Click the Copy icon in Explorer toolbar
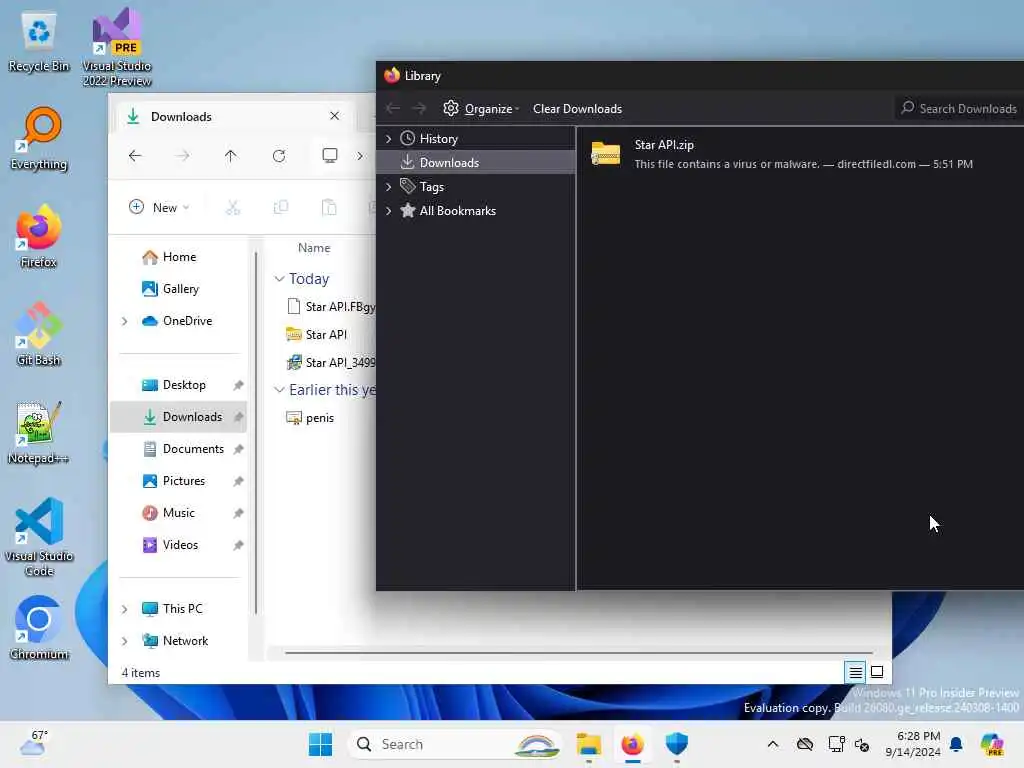This screenshot has height=768, width=1024. coord(281,208)
